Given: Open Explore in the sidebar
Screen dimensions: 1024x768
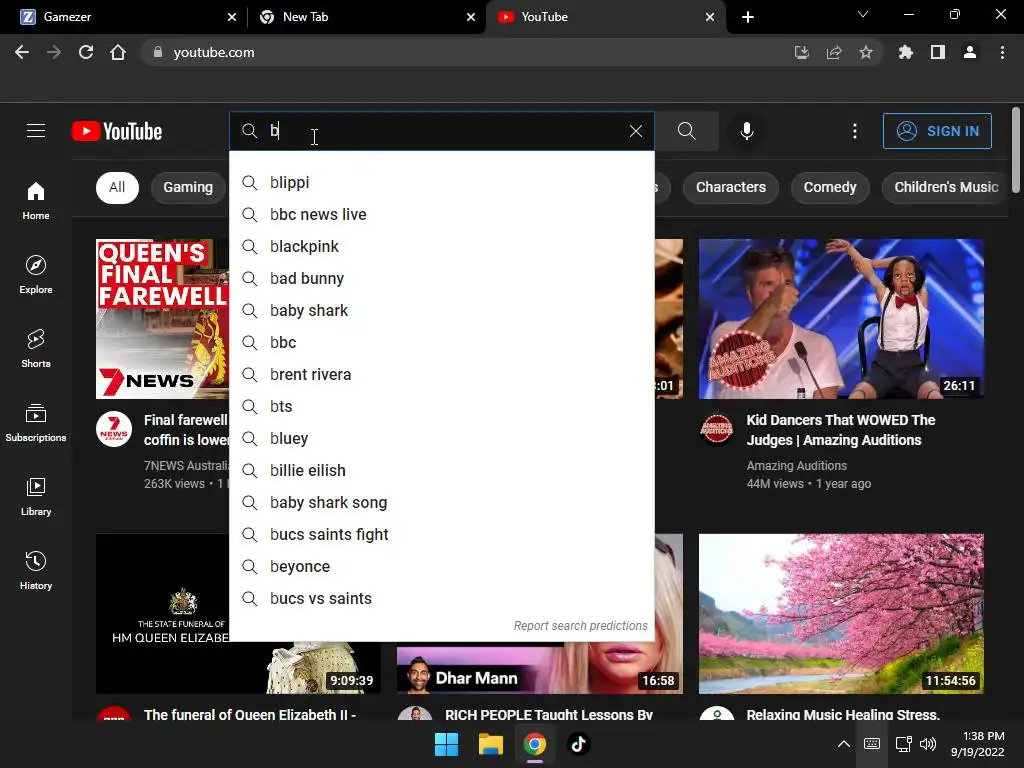Looking at the screenshot, I should pos(36,274).
